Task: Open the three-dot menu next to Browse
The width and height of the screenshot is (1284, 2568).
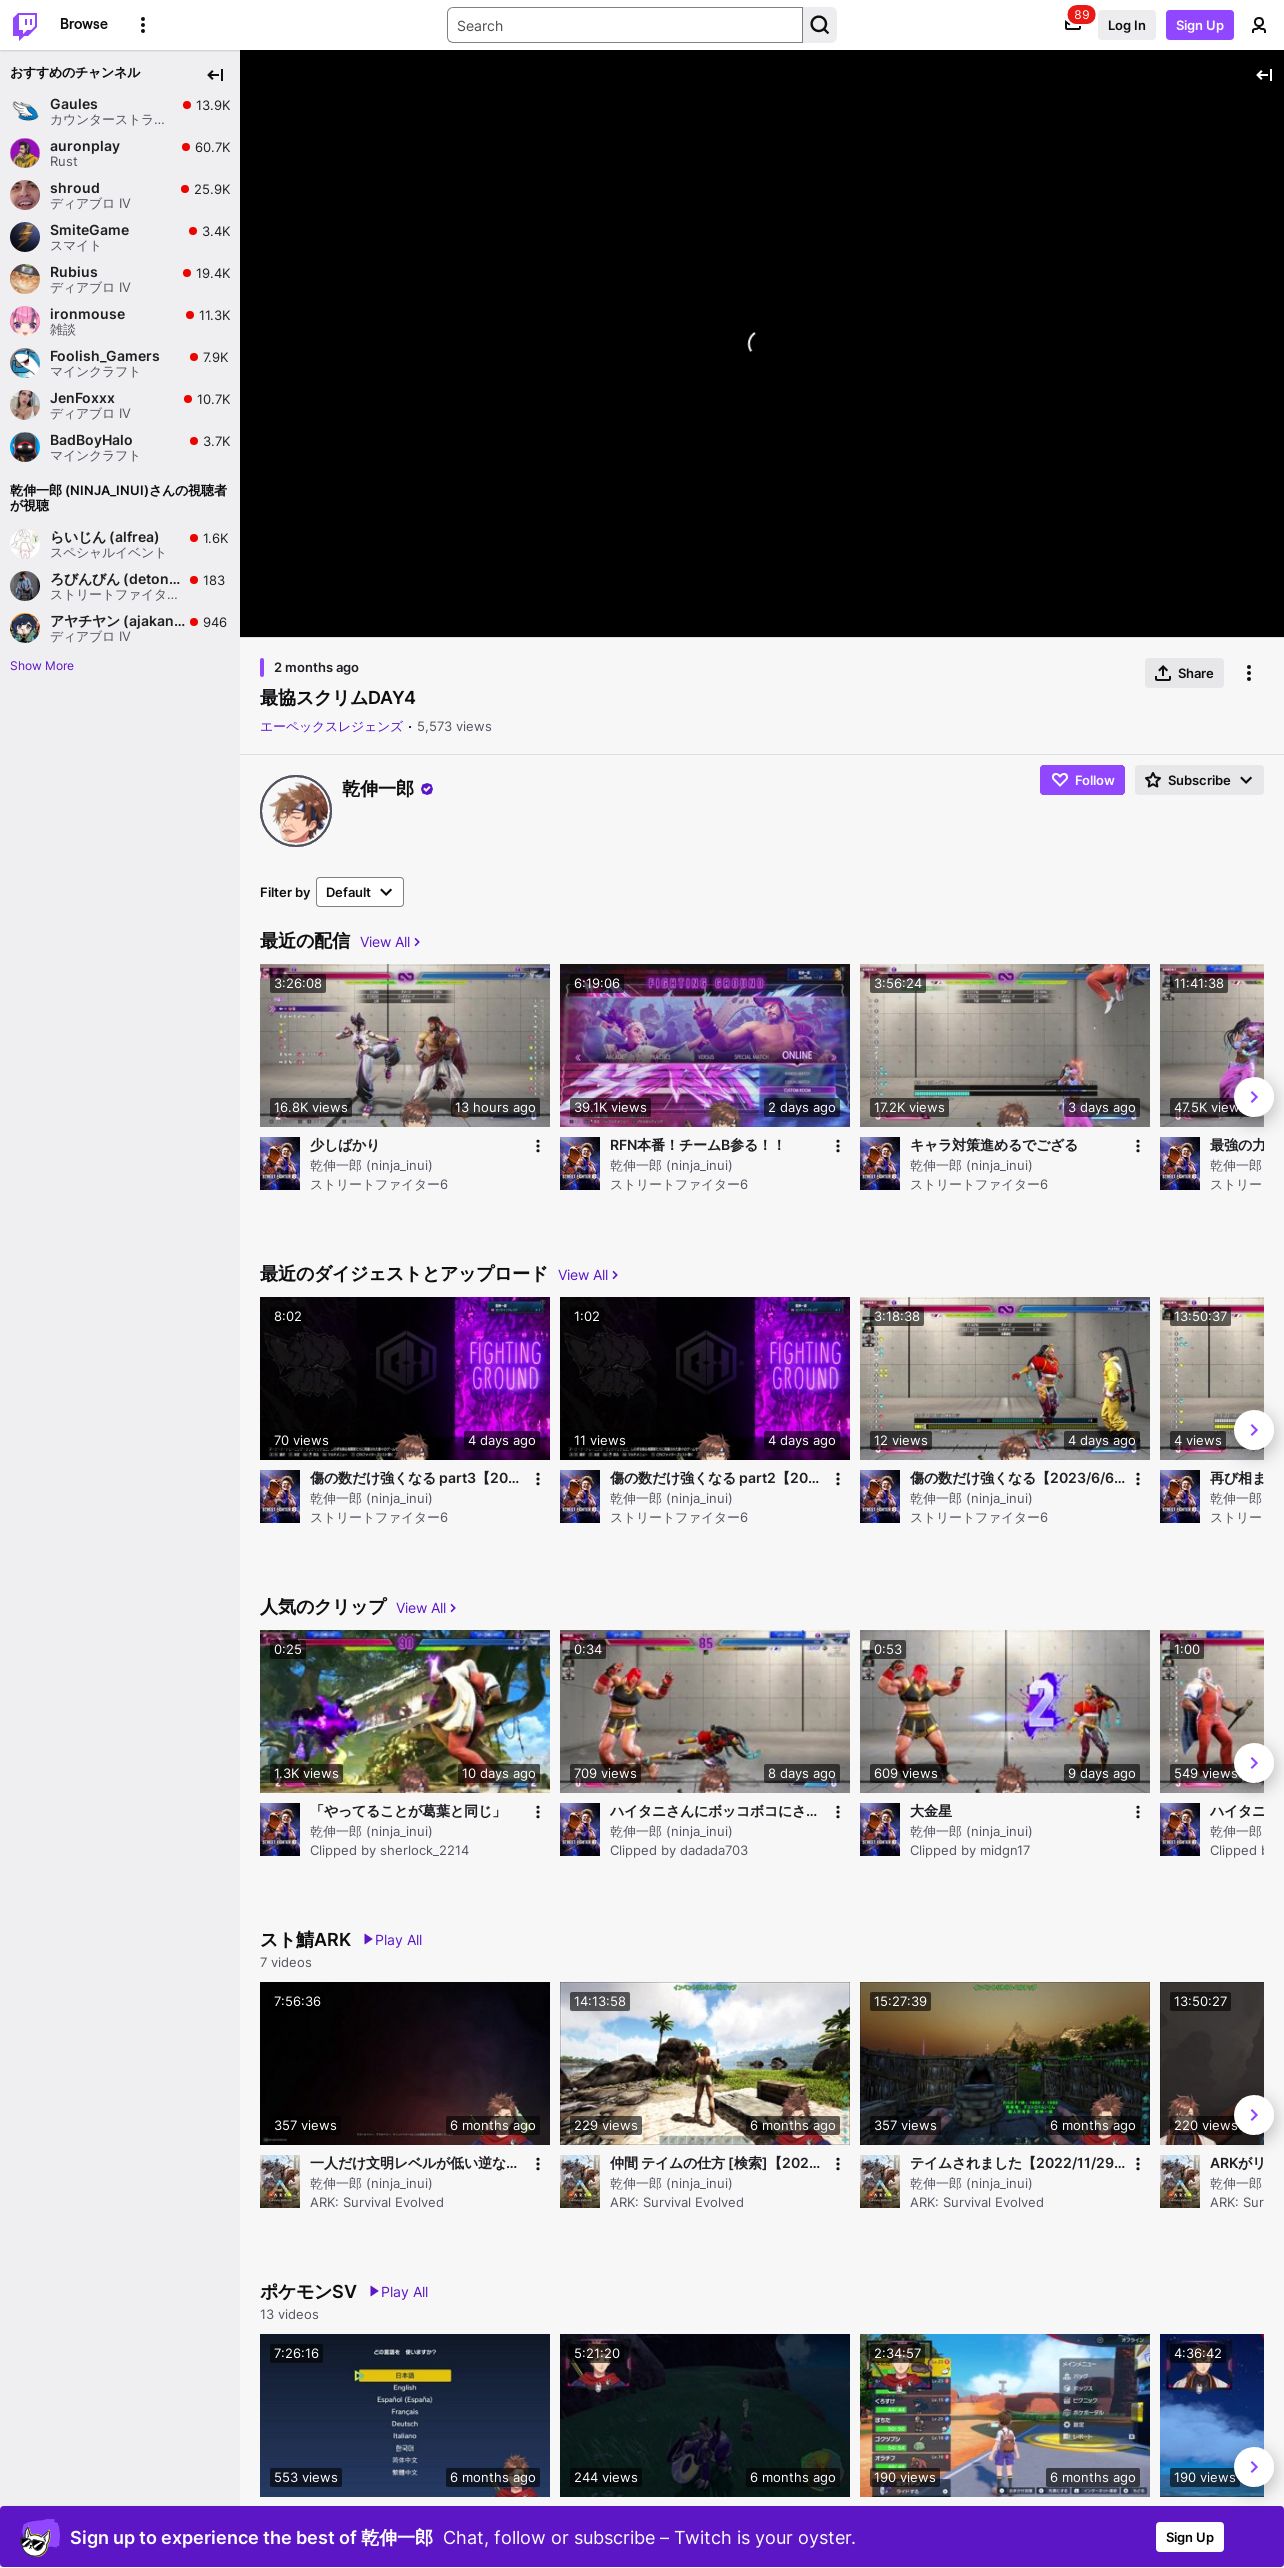Action: (x=143, y=25)
